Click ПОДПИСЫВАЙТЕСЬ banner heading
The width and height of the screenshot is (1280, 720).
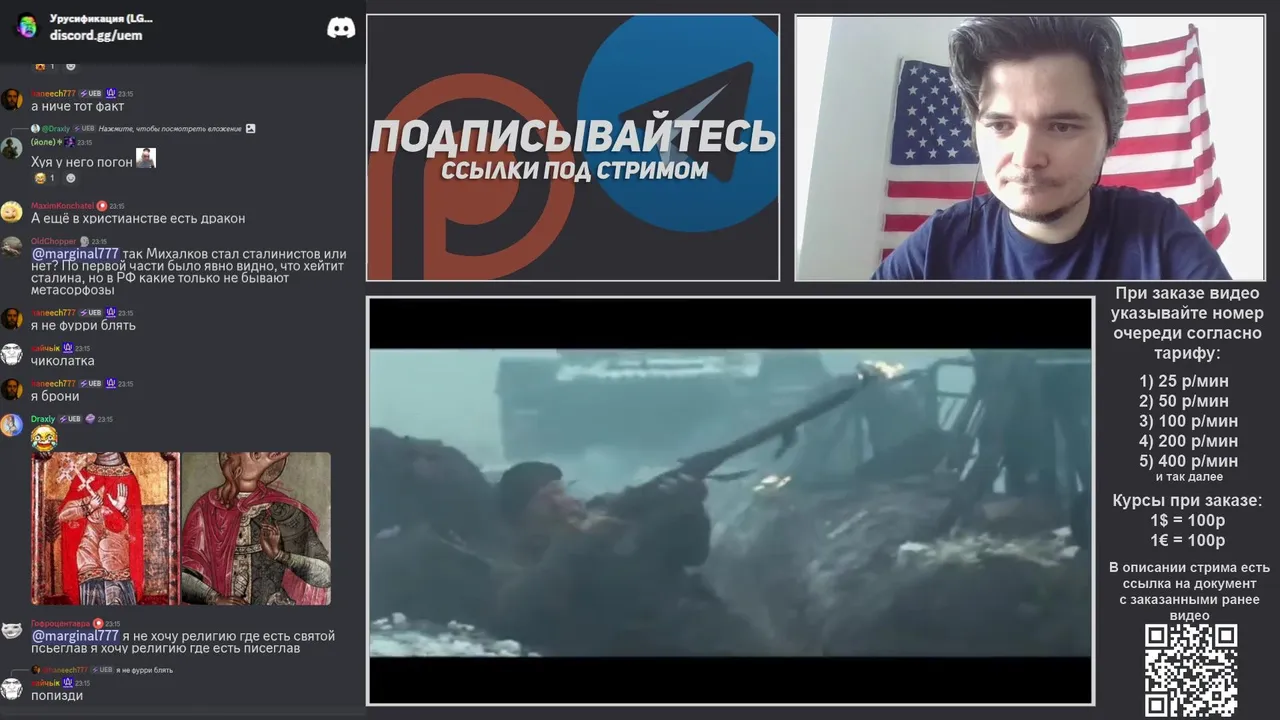572,137
